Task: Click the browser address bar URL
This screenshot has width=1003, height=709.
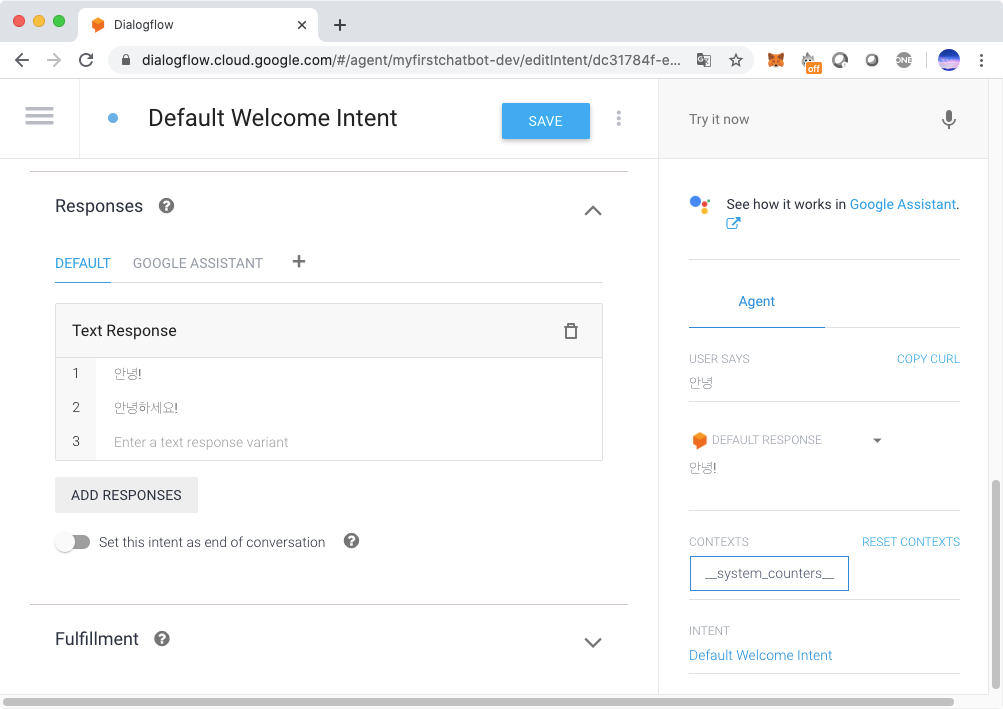Action: click(x=411, y=60)
